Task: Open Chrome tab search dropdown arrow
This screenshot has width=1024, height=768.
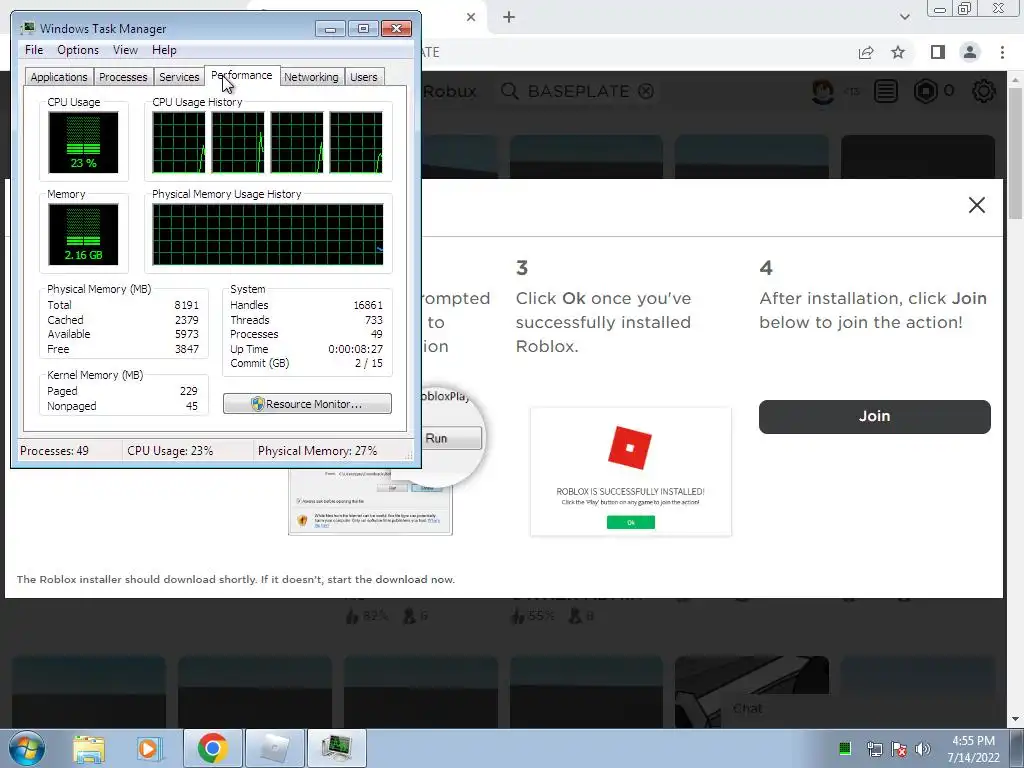Action: tap(904, 17)
